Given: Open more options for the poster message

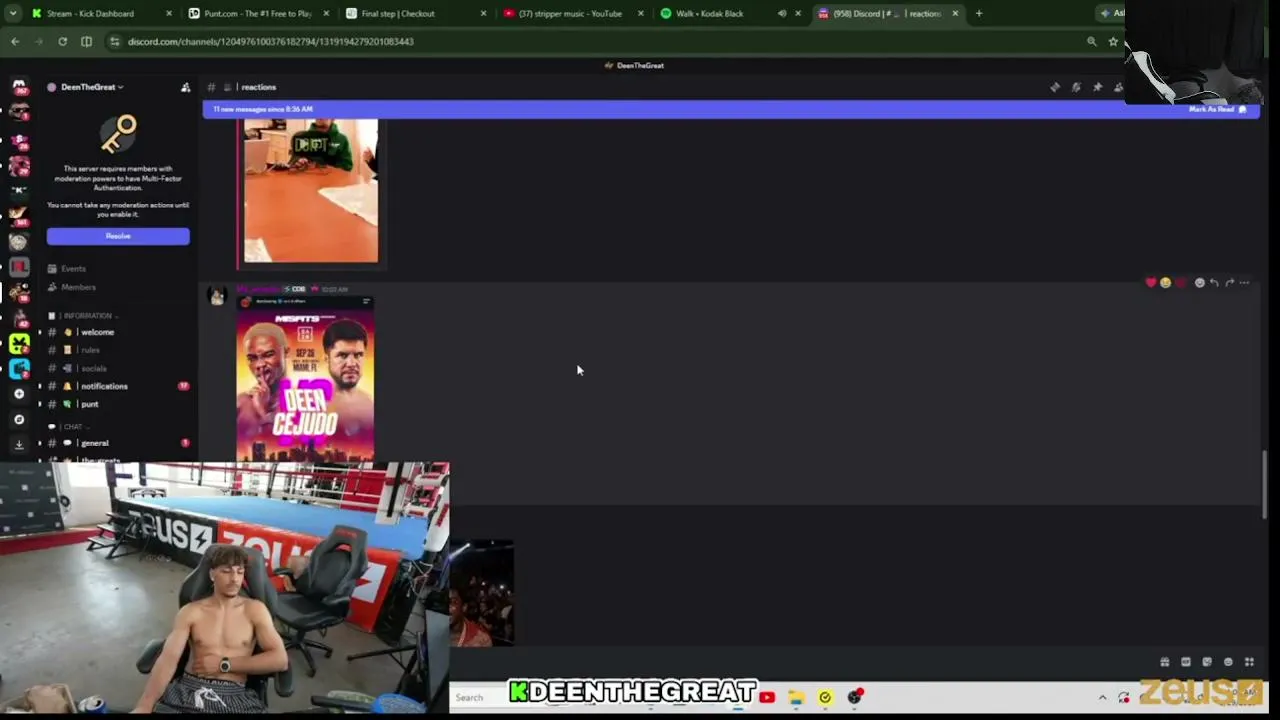Looking at the screenshot, I should (1244, 283).
